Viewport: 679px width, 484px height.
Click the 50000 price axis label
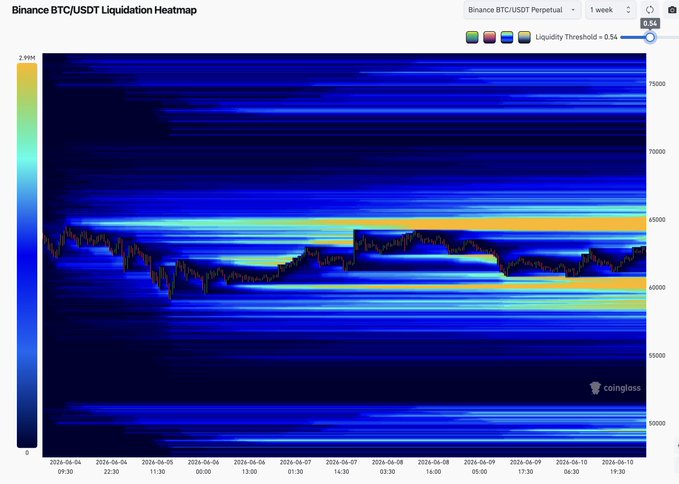657,423
